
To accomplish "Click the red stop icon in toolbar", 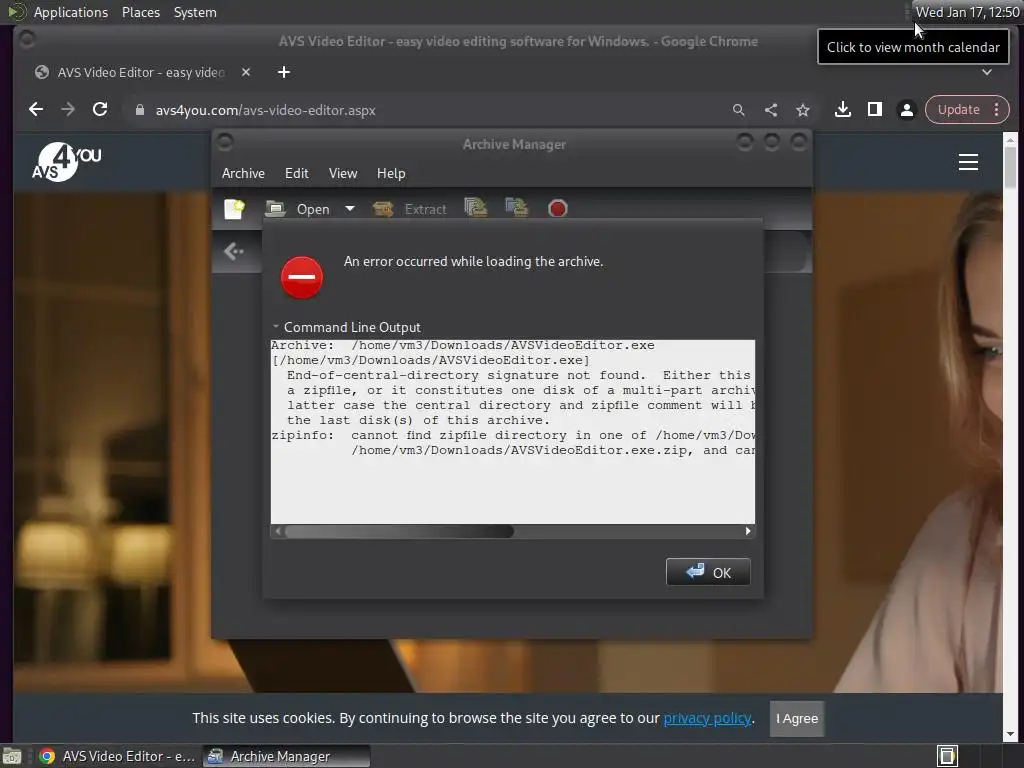I will pyautogui.click(x=558, y=209).
